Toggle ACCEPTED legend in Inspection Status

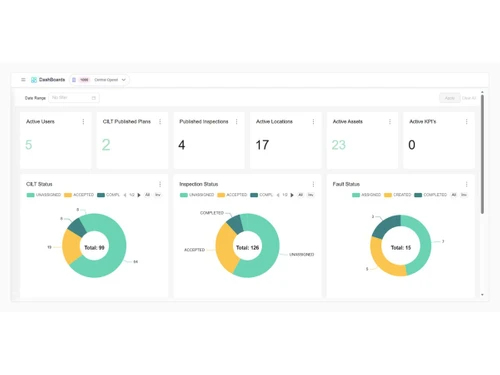tap(232, 195)
